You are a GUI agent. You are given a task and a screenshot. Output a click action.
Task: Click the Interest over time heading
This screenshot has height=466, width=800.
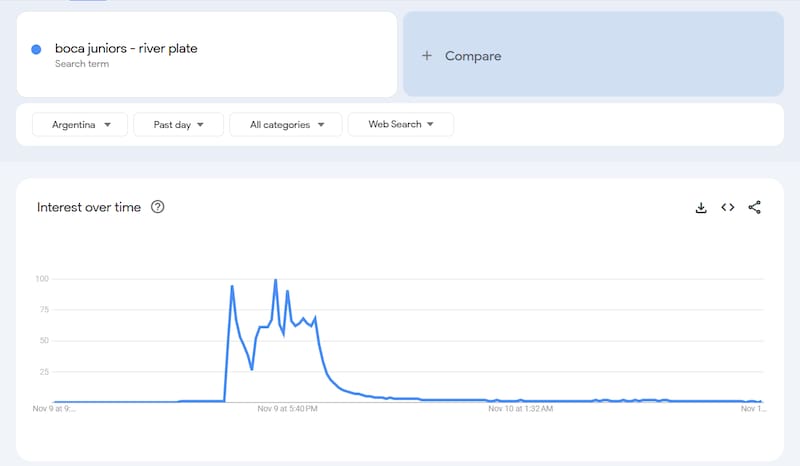coord(89,207)
